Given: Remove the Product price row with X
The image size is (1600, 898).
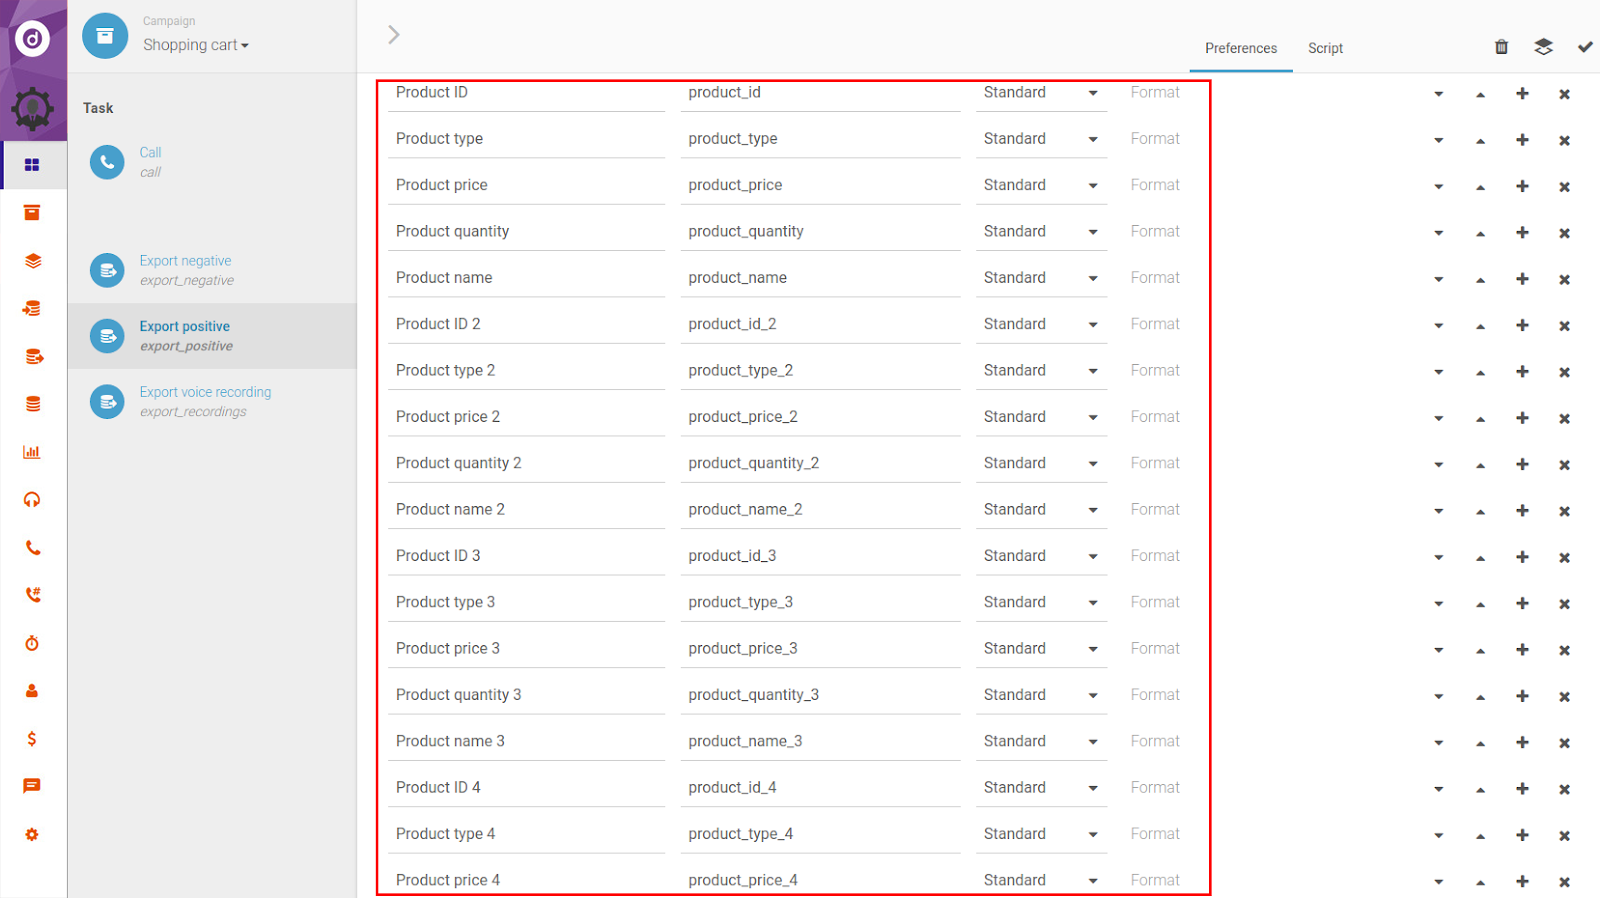Looking at the screenshot, I should (1564, 187).
